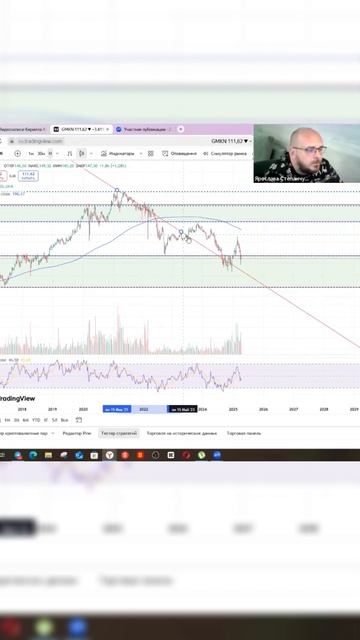Set range to 1м

7,420
